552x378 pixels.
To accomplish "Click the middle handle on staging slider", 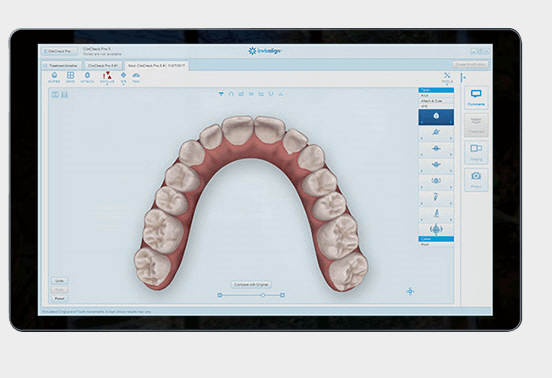I will (x=263, y=295).
